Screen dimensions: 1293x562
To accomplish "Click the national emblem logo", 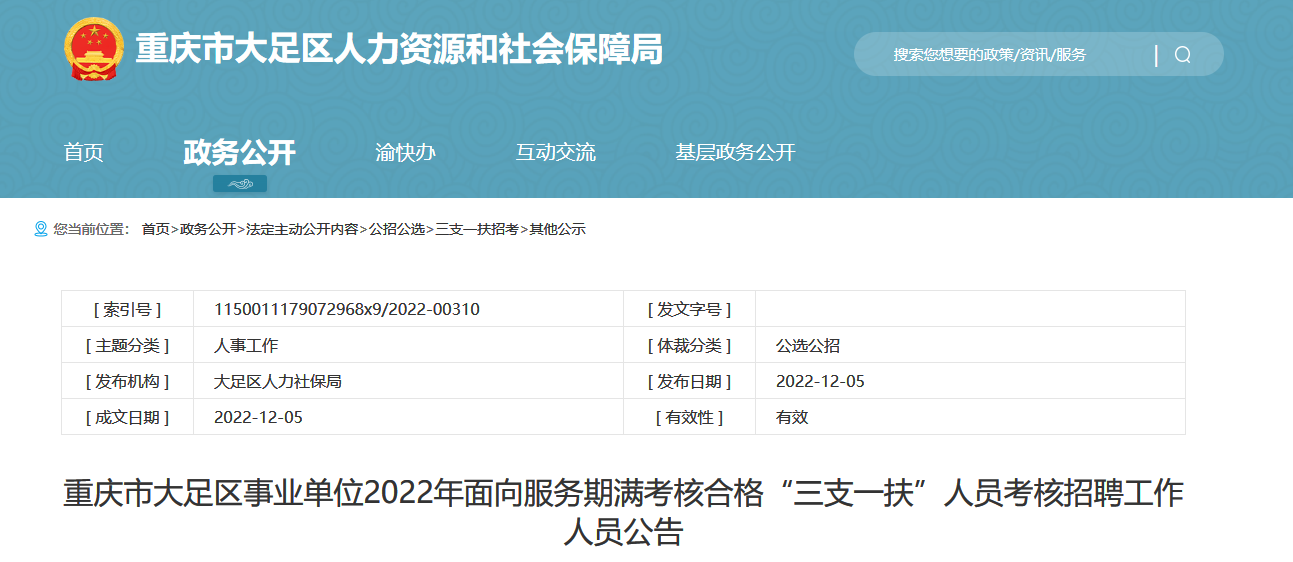I will click(x=94, y=49).
